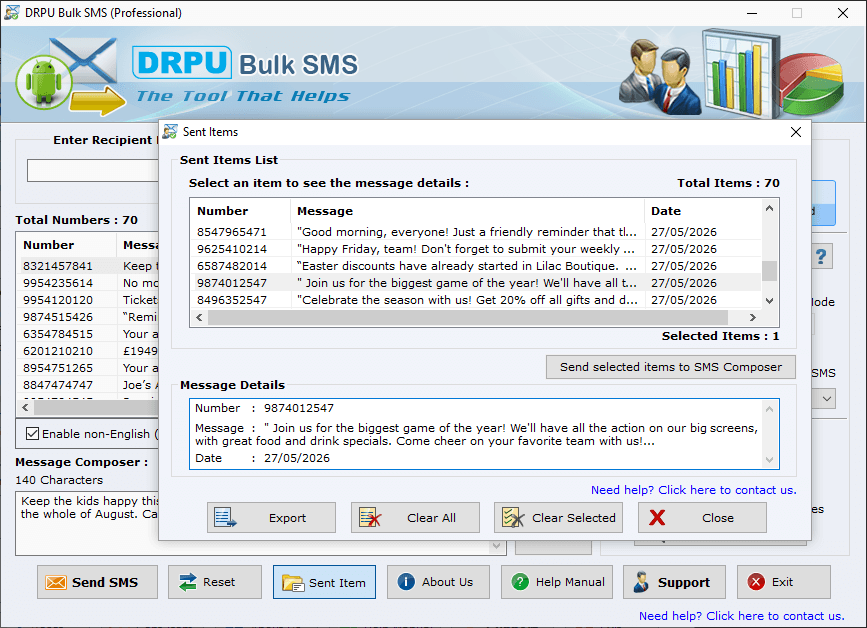Viewport: 867px width, 628px height.
Task: Click the red X Close icon
Action: coord(657,517)
